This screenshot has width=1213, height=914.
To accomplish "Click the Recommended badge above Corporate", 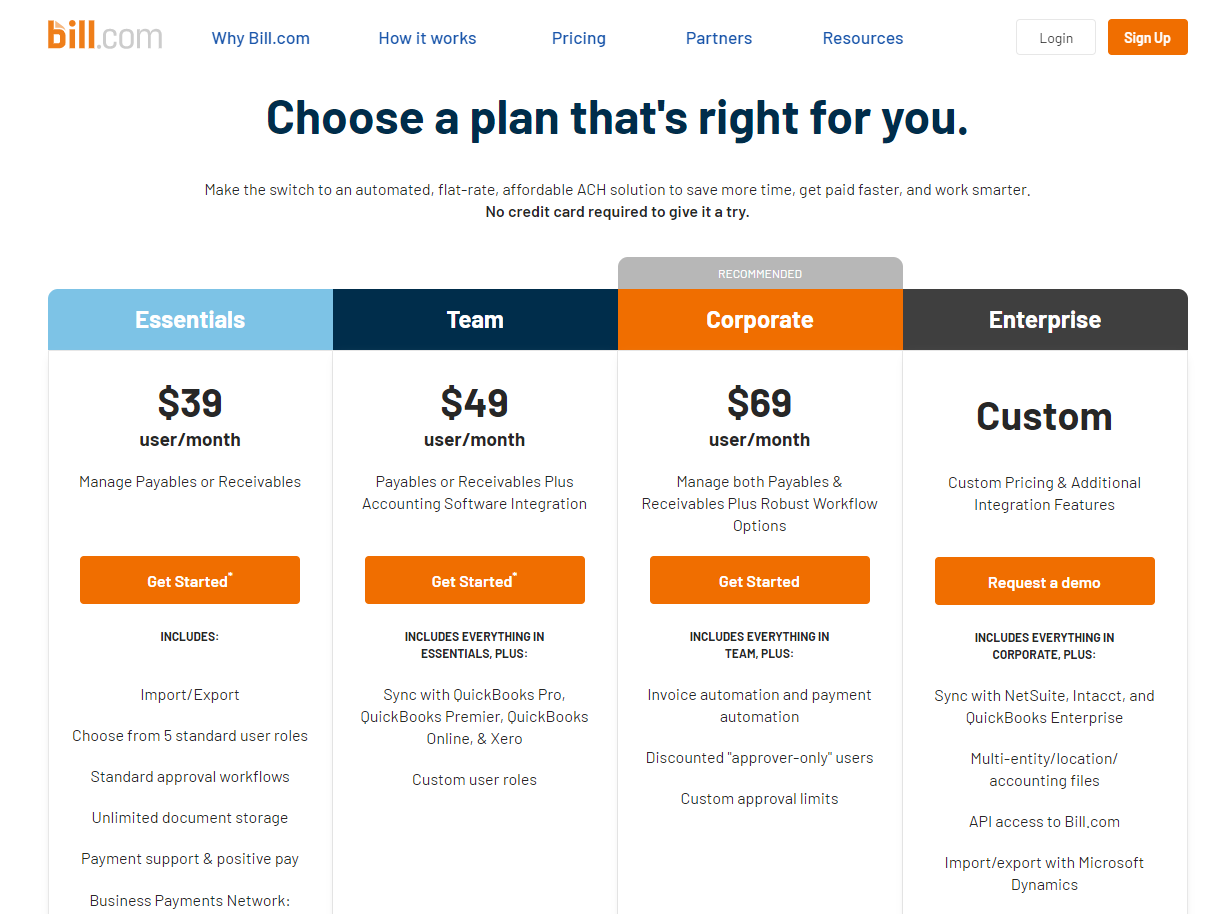I will [760, 273].
